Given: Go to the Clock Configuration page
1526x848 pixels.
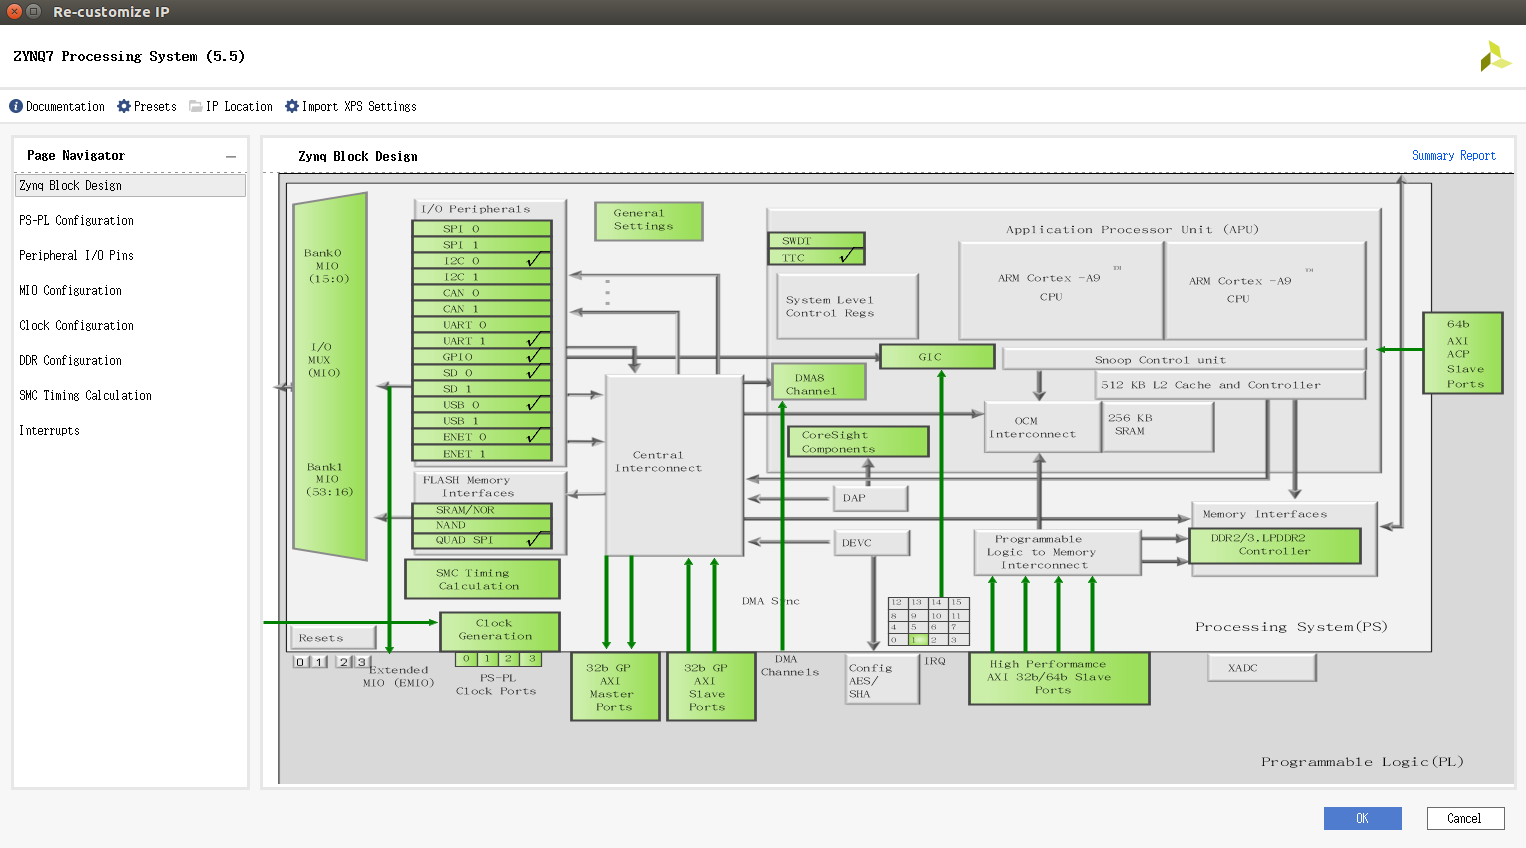Looking at the screenshot, I should click(75, 325).
